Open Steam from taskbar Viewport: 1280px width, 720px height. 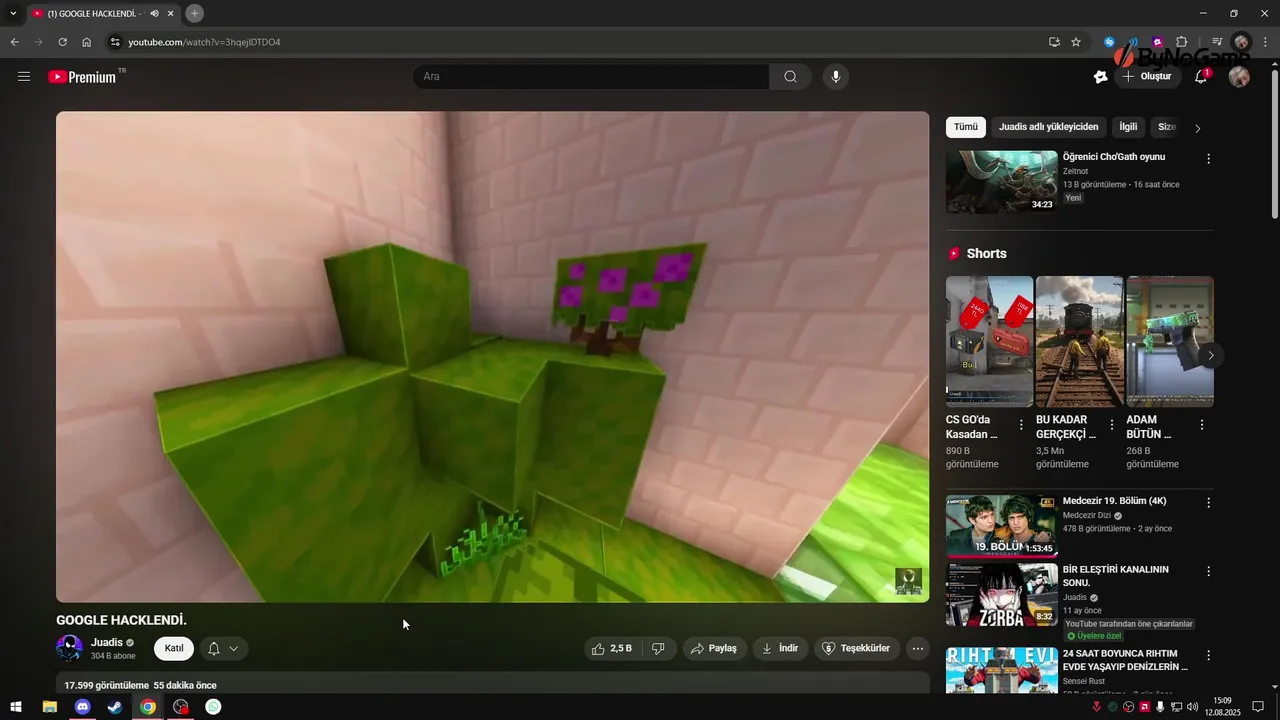[x=115, y=707]
